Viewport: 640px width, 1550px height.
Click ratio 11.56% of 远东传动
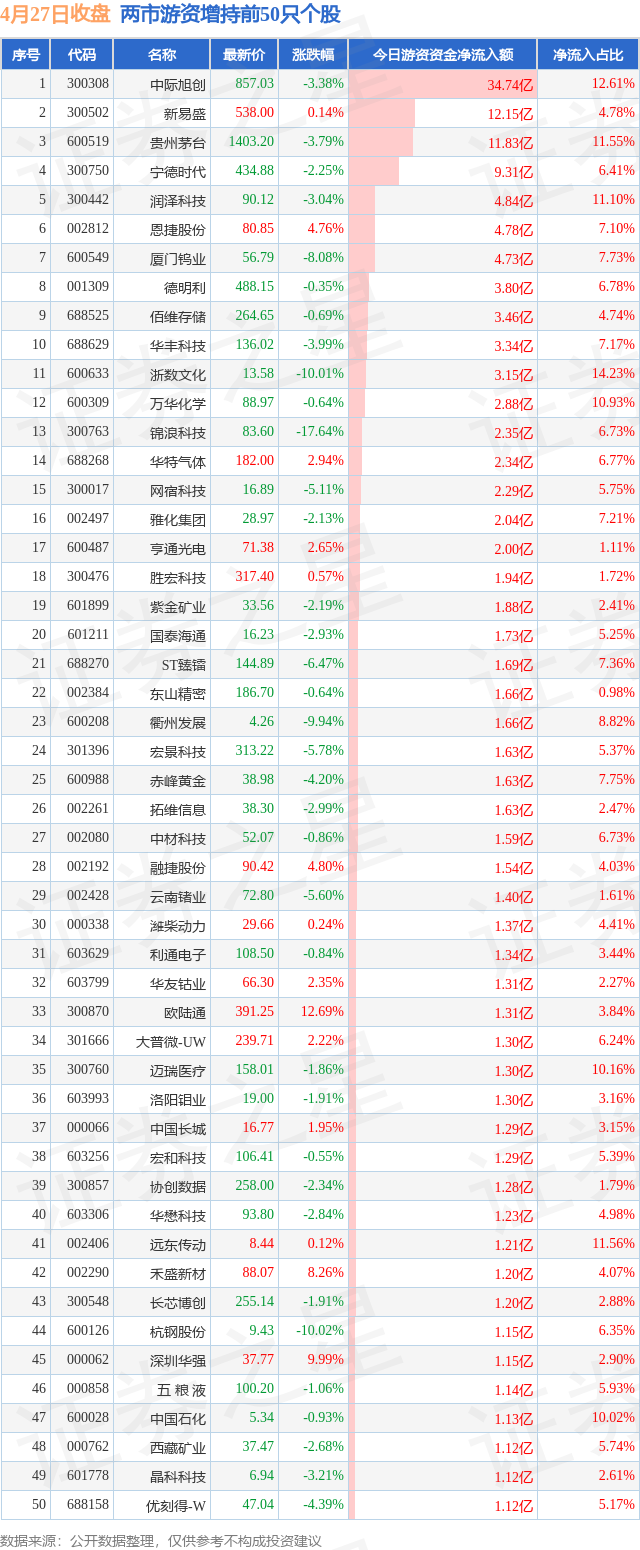pos(613,1243)
